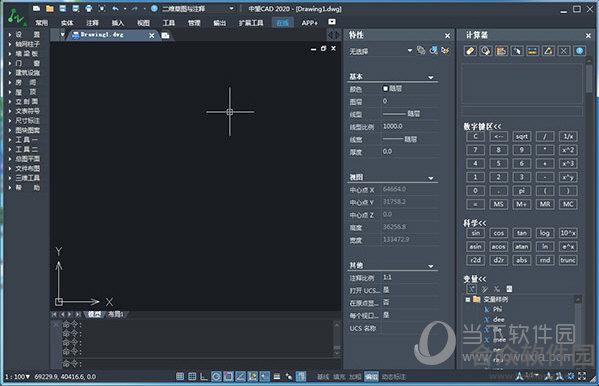
Task: Click the Angle triangle icon in calculator toolbar
Action: 548,51
